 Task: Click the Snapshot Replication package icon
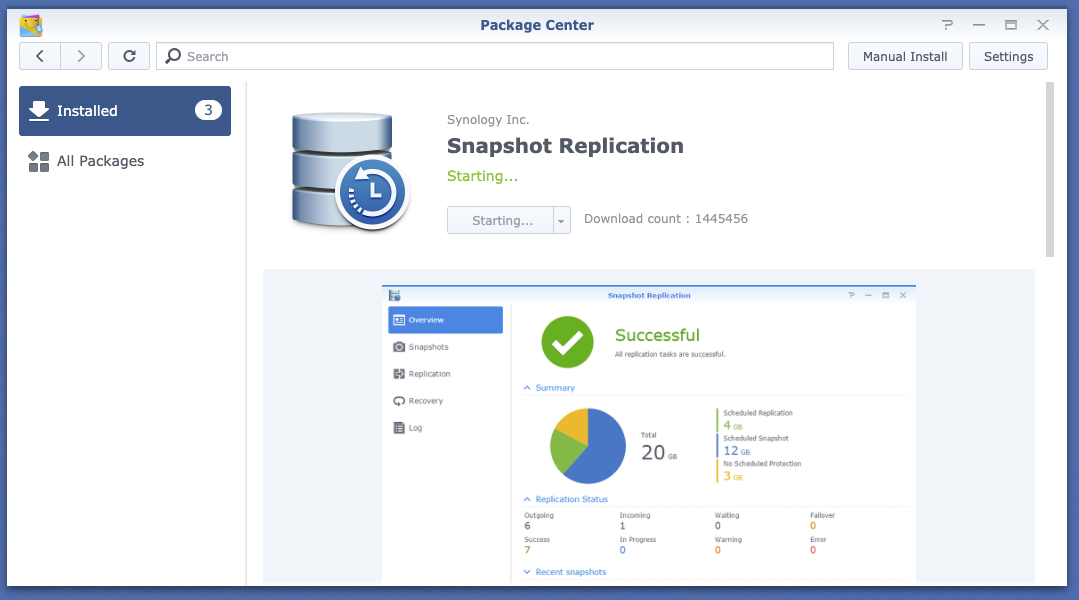tap(350, 171)
